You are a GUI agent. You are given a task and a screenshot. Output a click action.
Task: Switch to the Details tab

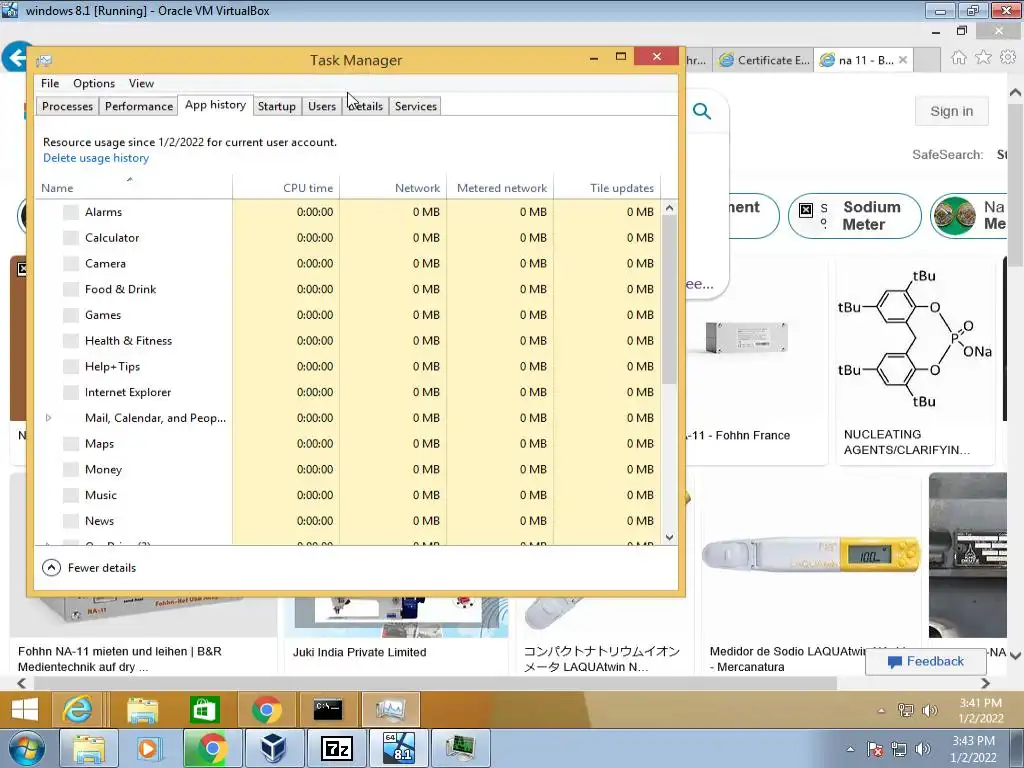366,106
